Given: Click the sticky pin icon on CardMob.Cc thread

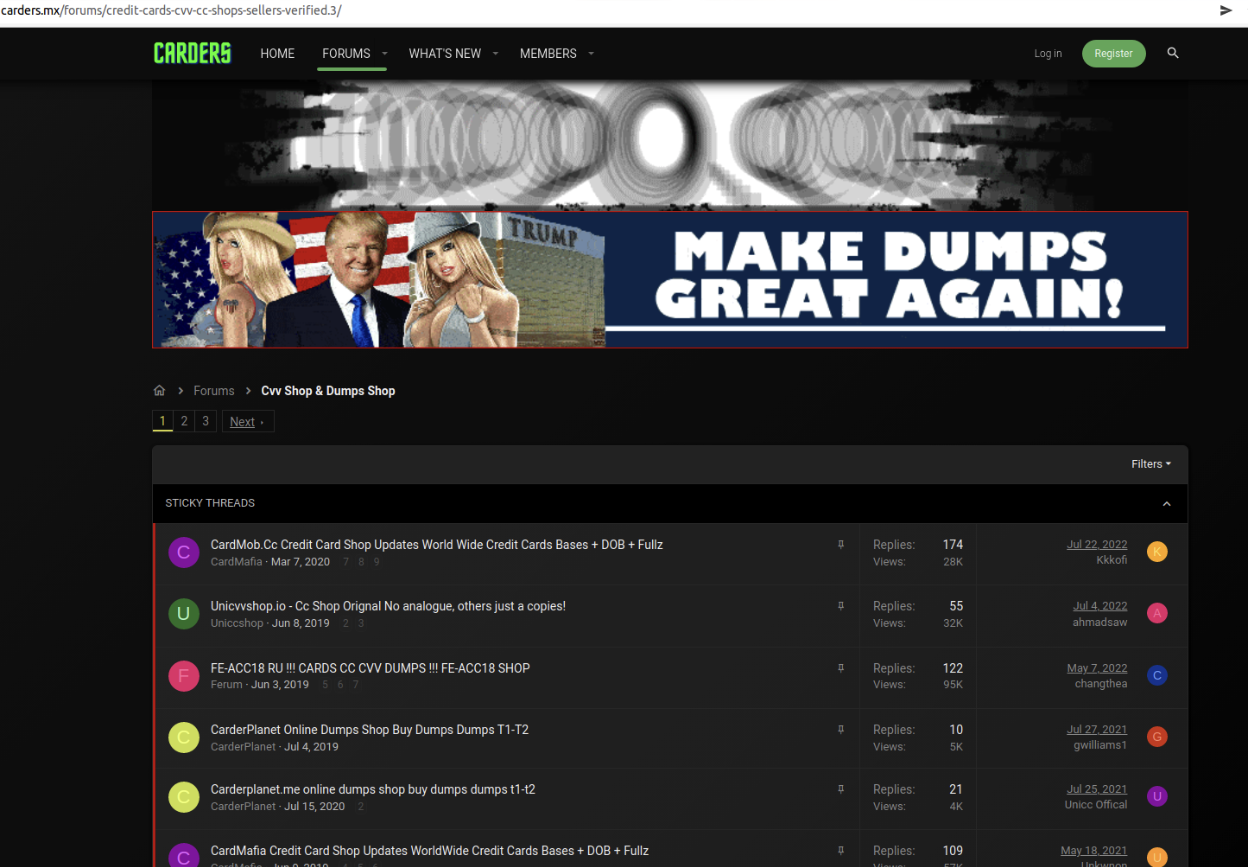Looking at the screenshot, I should coord(841,545).
